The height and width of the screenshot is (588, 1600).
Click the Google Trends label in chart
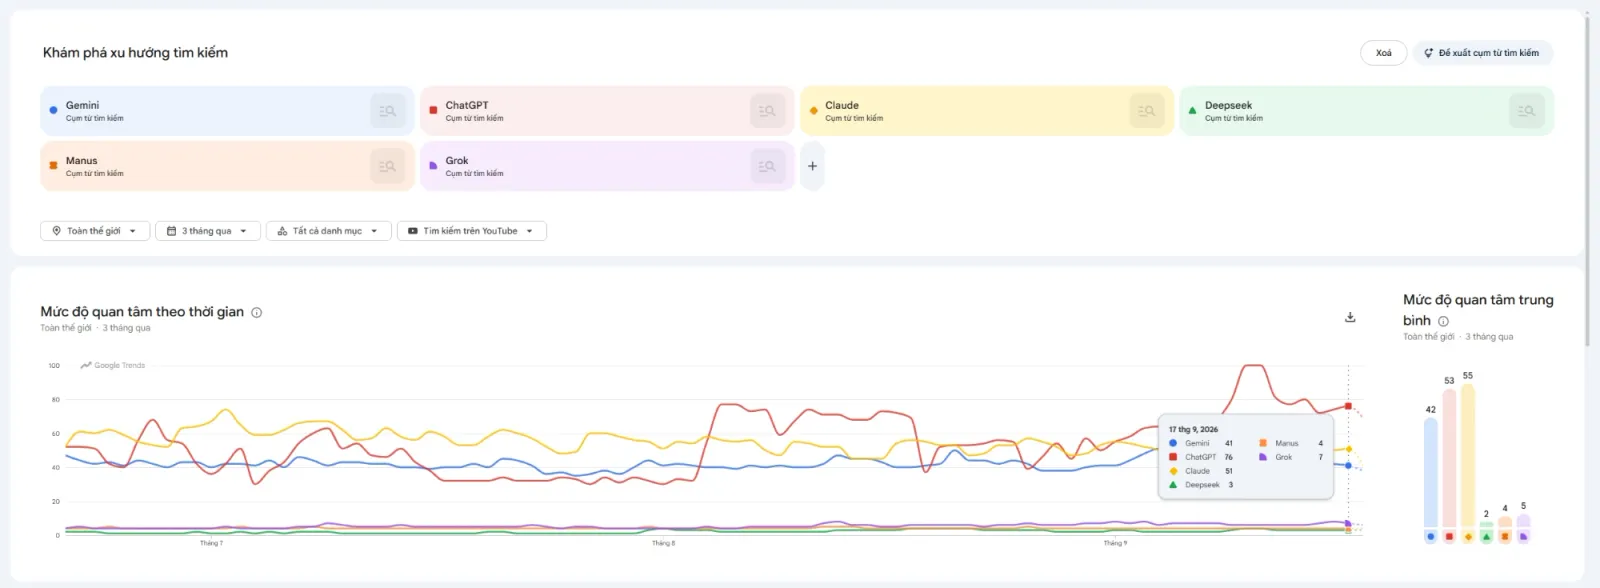point(113,365)
